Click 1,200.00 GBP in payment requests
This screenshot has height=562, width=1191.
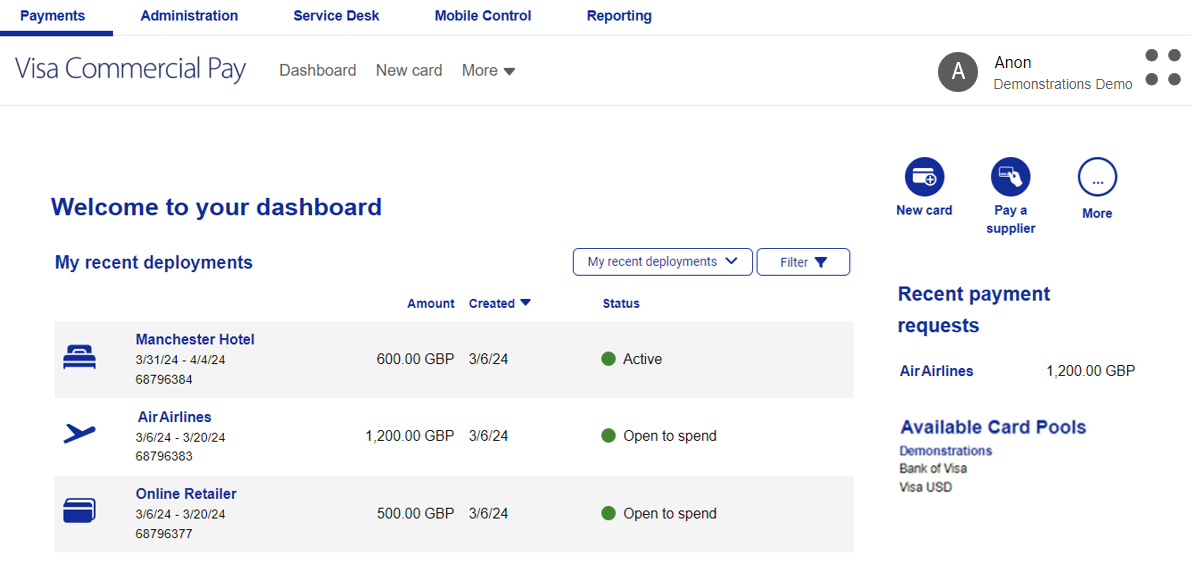tap(1091, 371)
